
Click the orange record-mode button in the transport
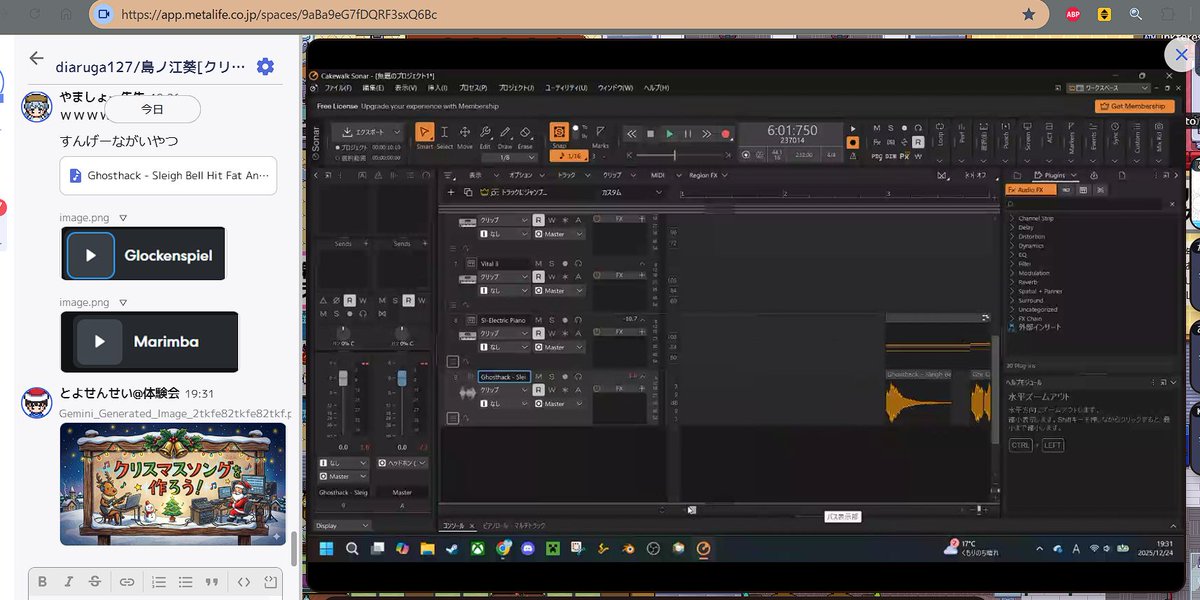pyautogui.click(x=853, y=142)
